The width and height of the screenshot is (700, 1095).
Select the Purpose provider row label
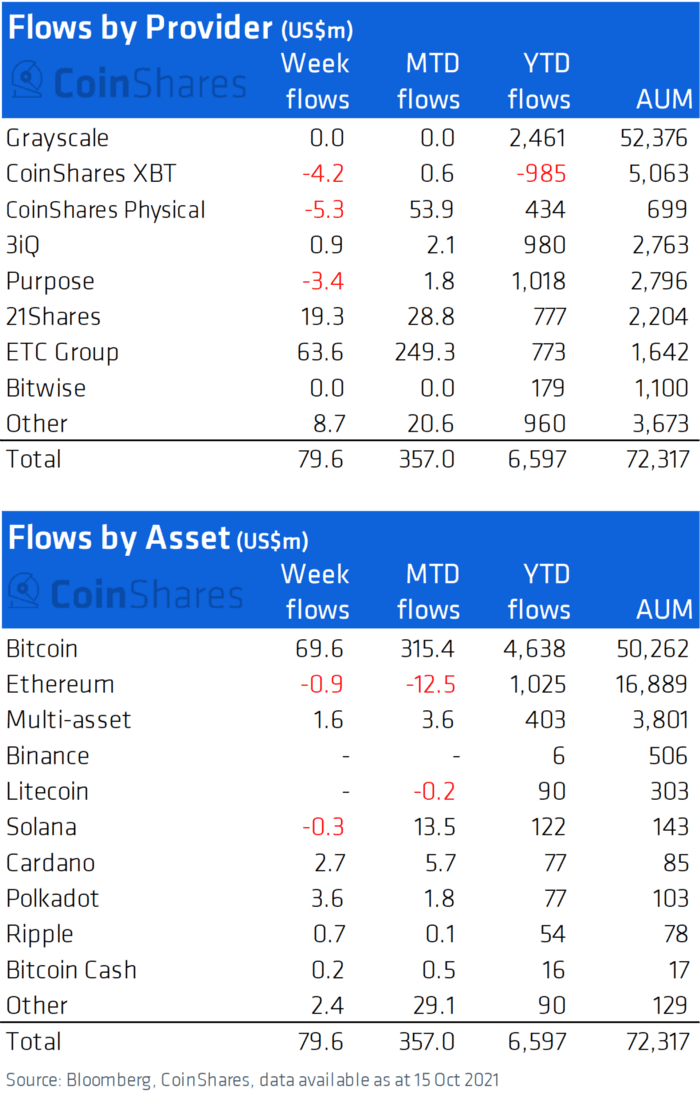click(x=50, y=281)
